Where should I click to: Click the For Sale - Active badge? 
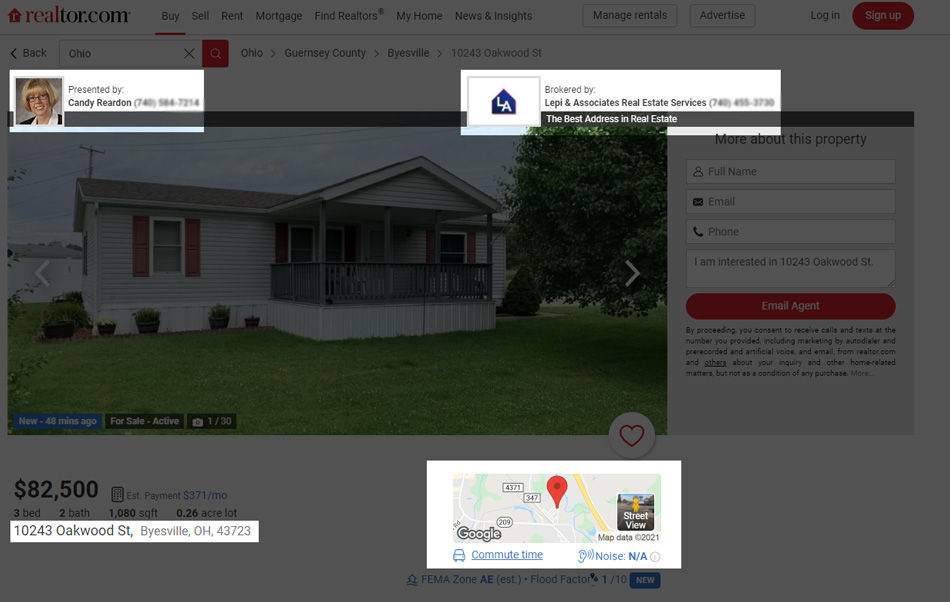point(144,421)
